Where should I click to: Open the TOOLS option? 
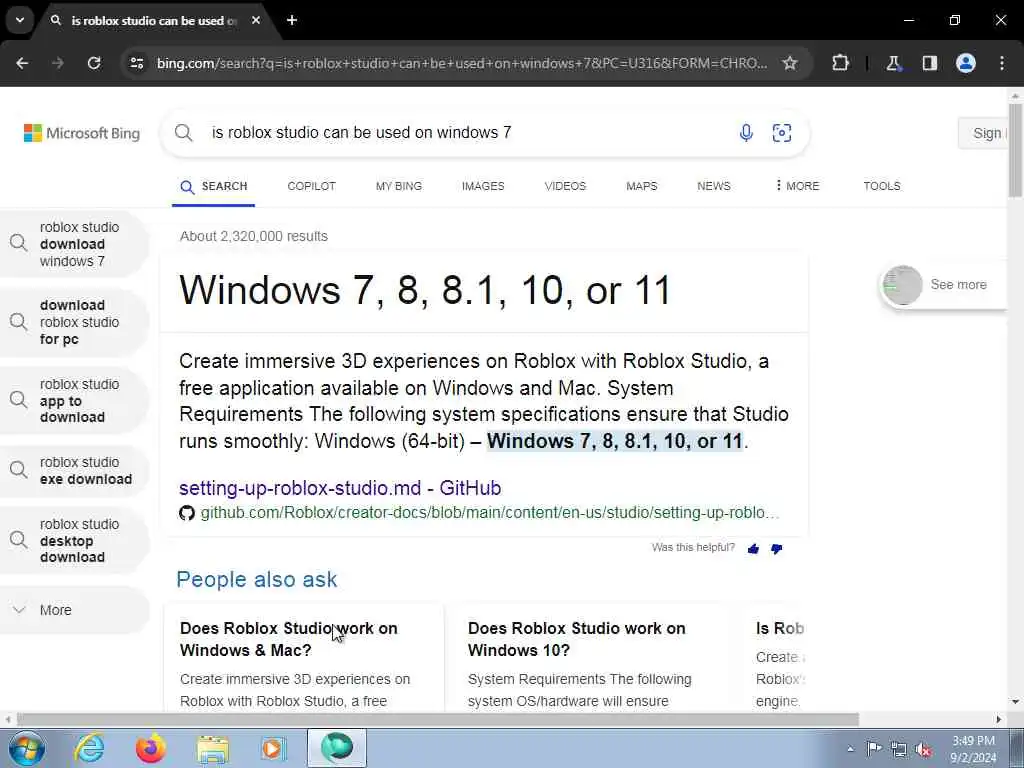click(882, 186)
